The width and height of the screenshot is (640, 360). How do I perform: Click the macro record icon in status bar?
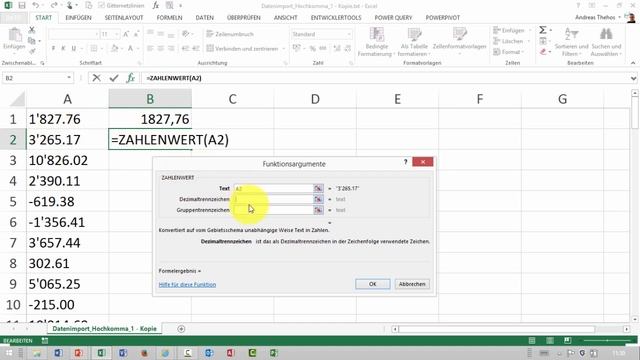45,340
